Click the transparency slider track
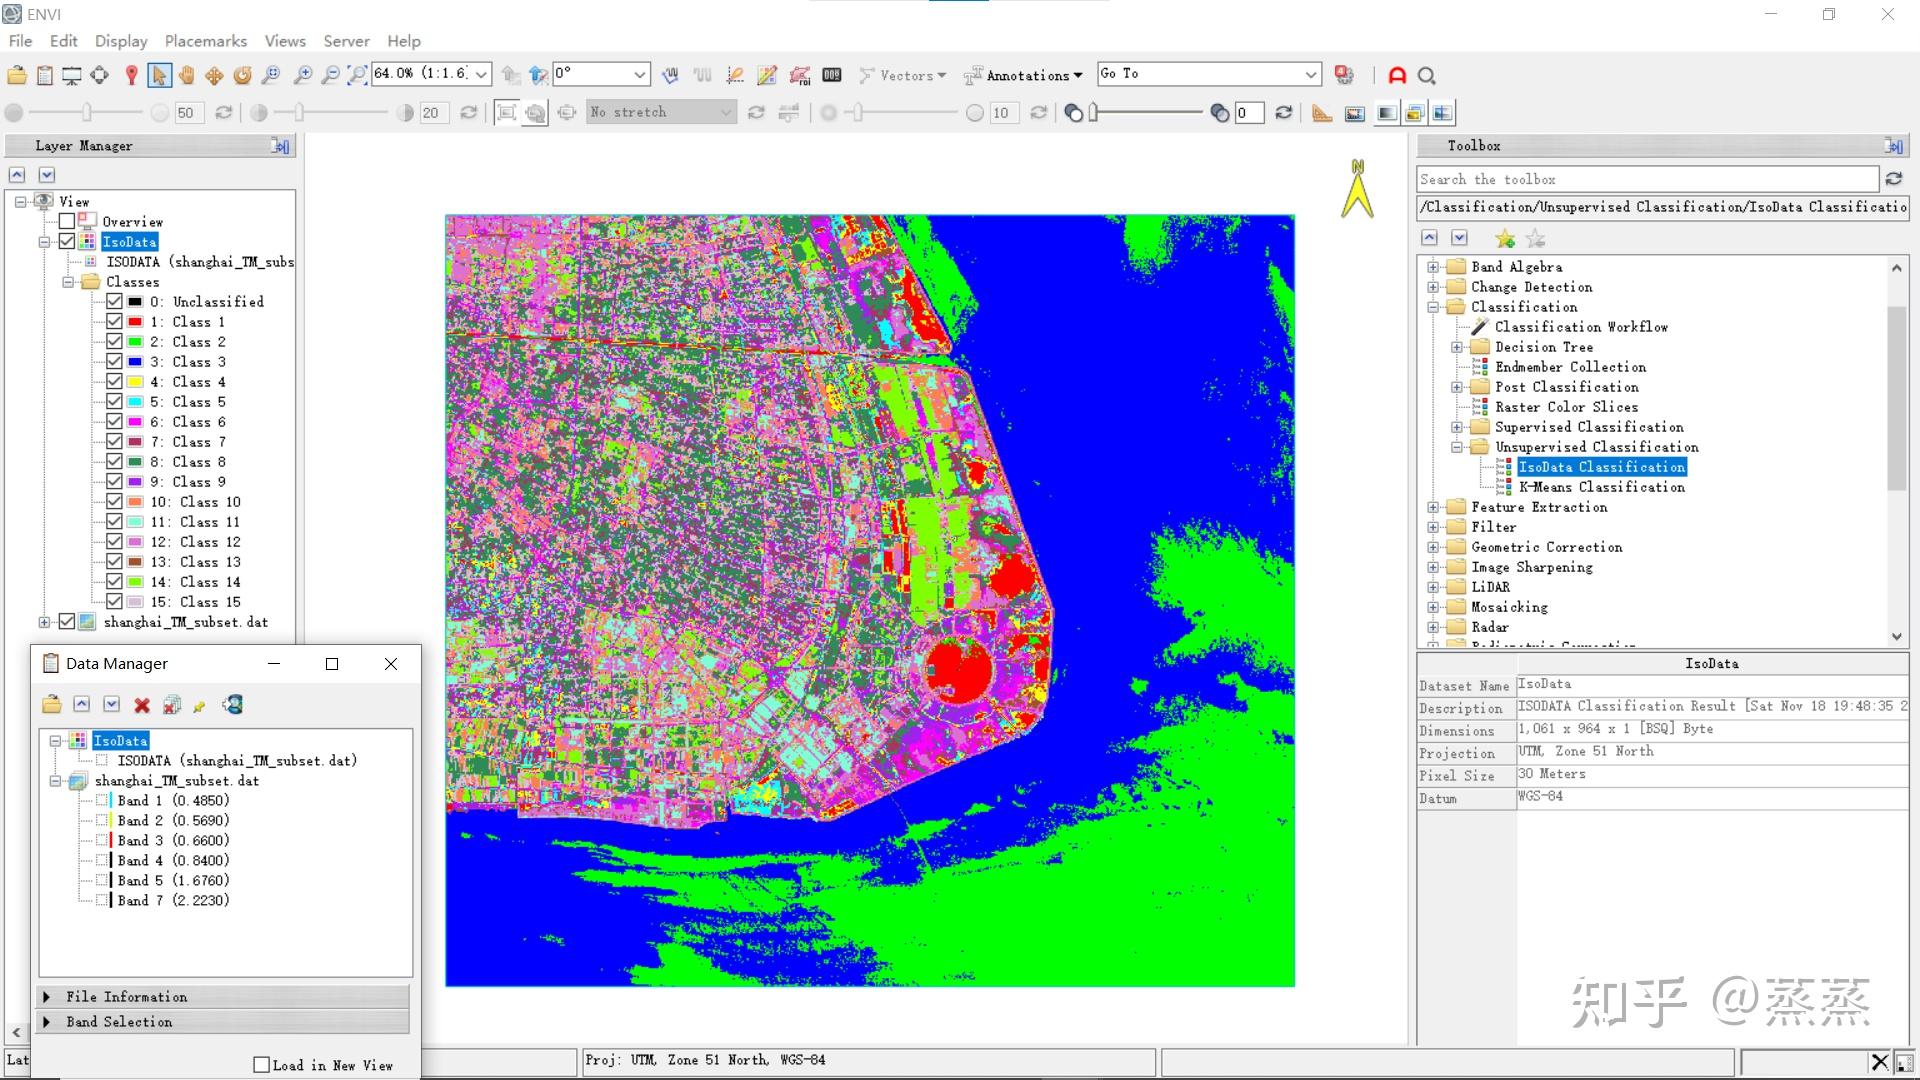The height and width of the screenshot is (1080, 1920). click(x=1150, y=113)
